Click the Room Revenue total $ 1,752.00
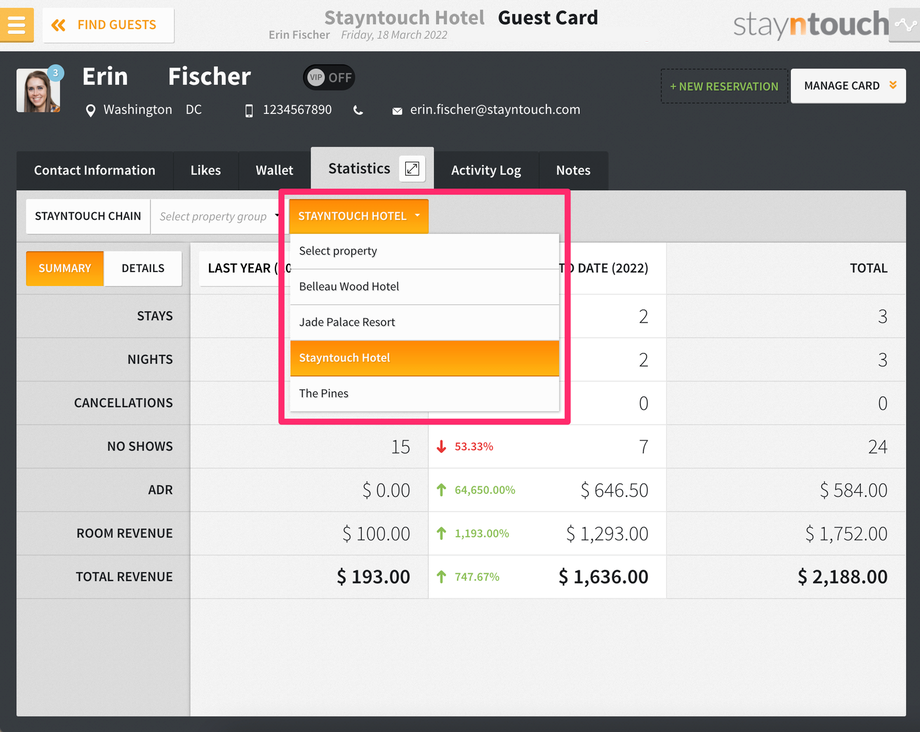The image size is (920, 732). [846, 534]
